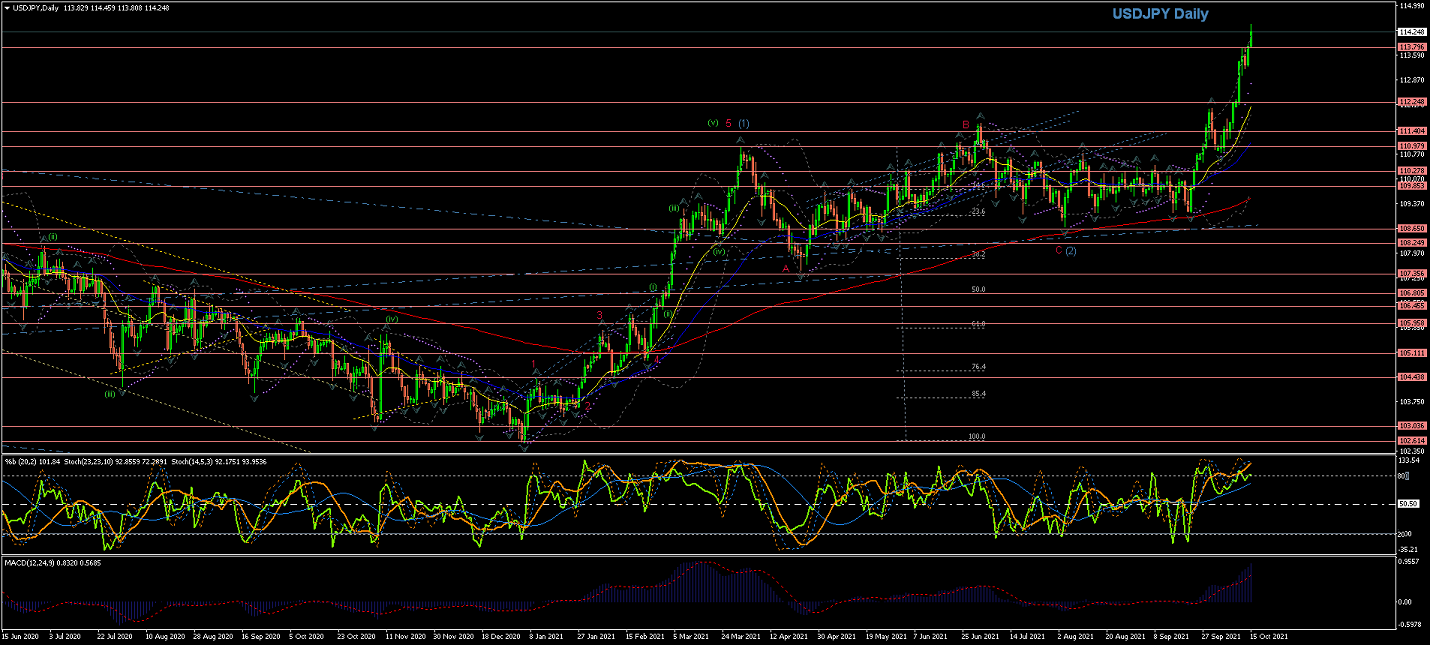This screenshot has height=645, width=1430.
Task: Click the 50.50 oscillator scale value
Action: (x=1408, y=504)
